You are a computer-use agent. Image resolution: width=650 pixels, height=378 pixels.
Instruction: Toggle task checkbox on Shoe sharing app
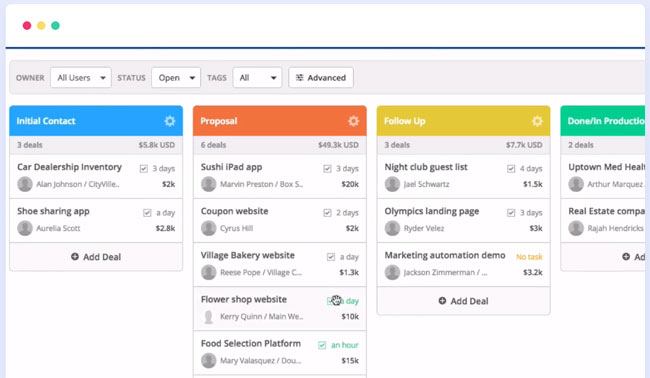pos(147,213)
